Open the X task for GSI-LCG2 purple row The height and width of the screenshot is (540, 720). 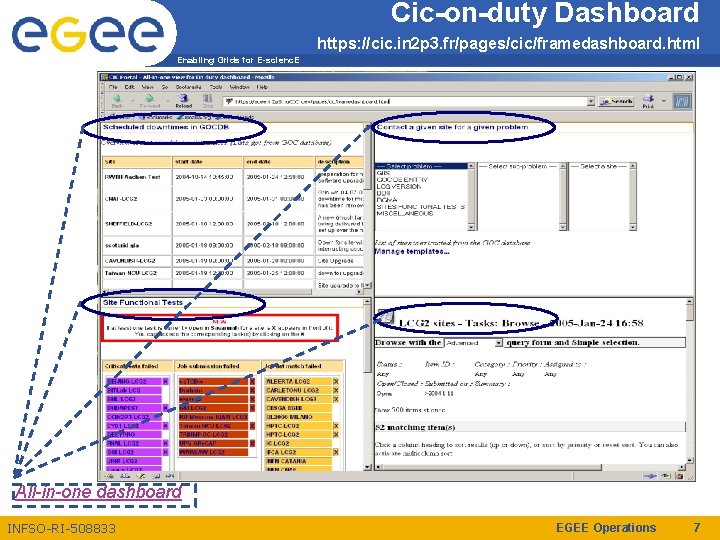pyautogui.click(x=165, y=452)
